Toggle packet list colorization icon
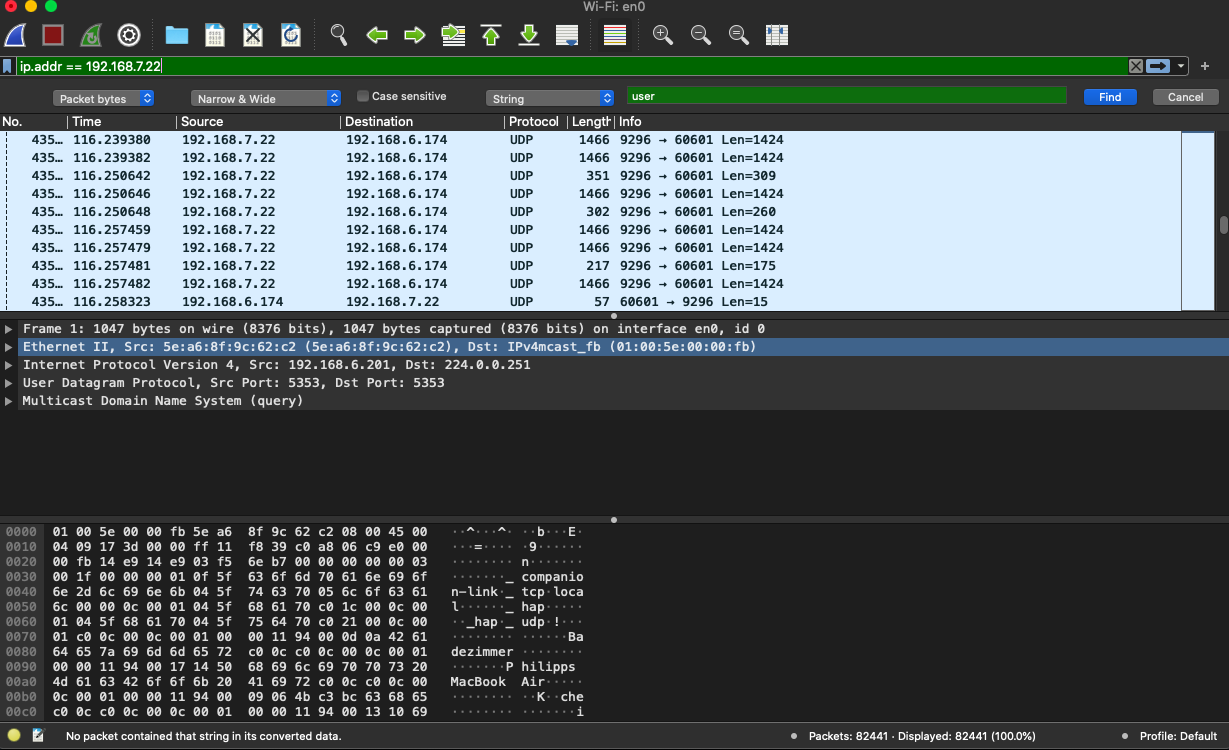Screen dimensions: 1229x750 click(x=615, y=35)
